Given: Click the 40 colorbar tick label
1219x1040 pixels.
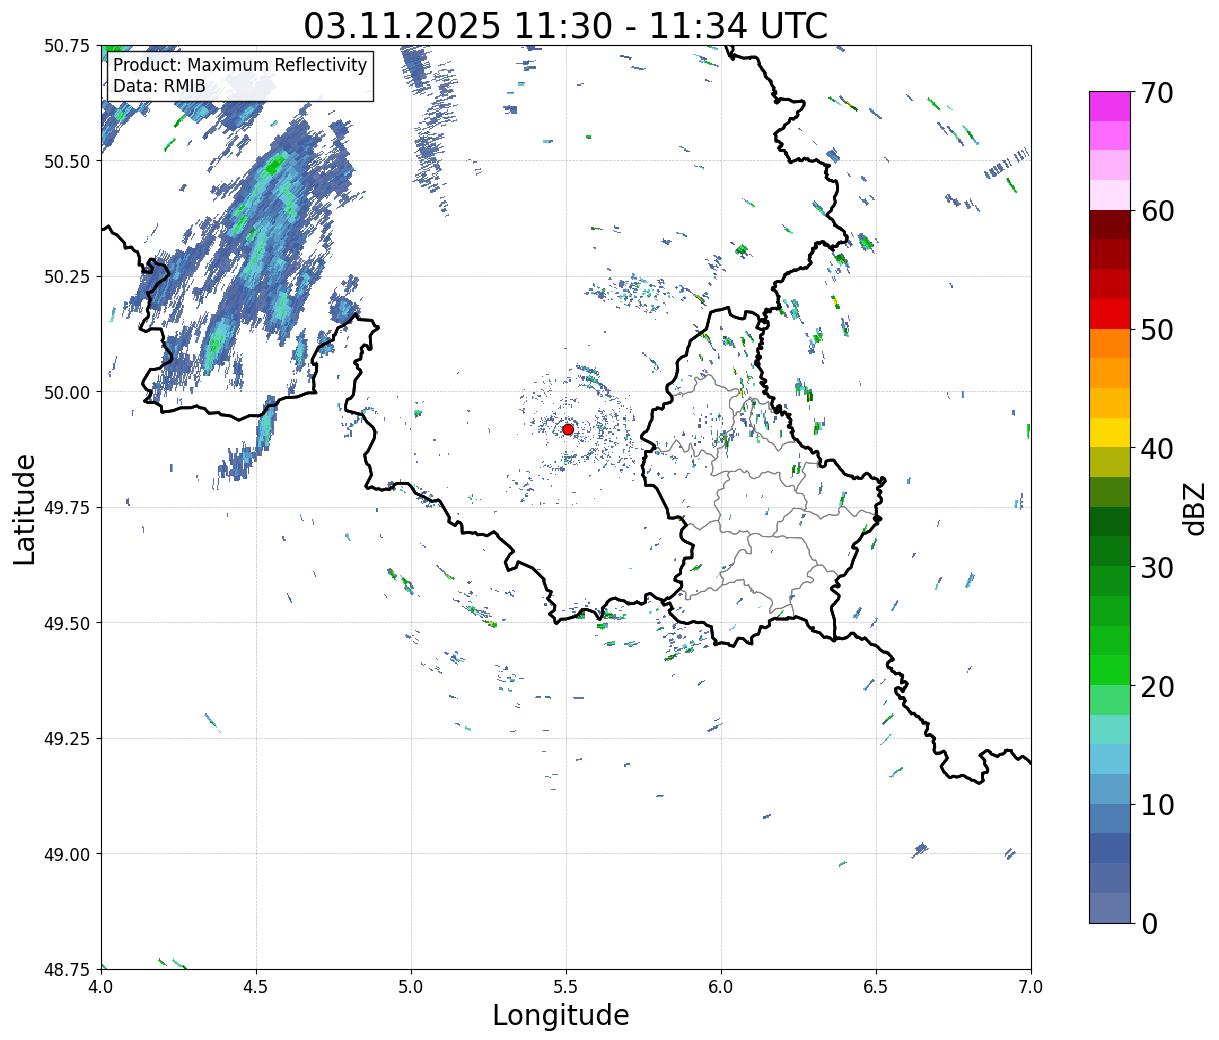Looking at the screenshot, I should (1157, 448).
